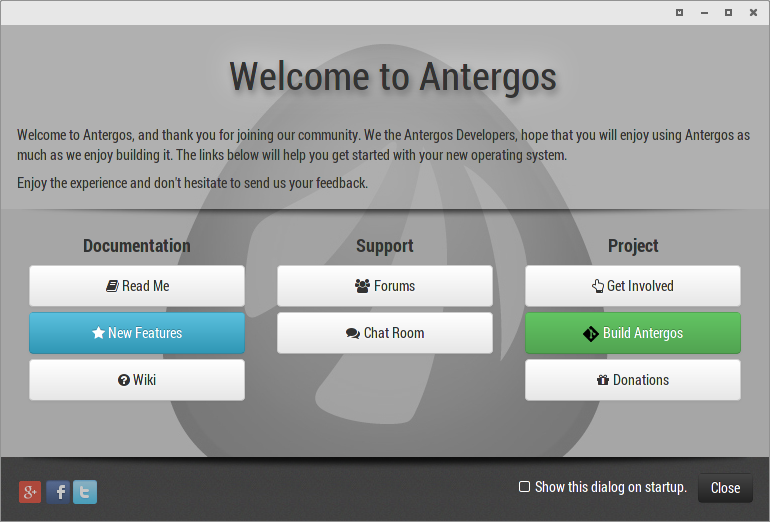Open the Facebook social icon
770x522 pixels.
(58, 492)
